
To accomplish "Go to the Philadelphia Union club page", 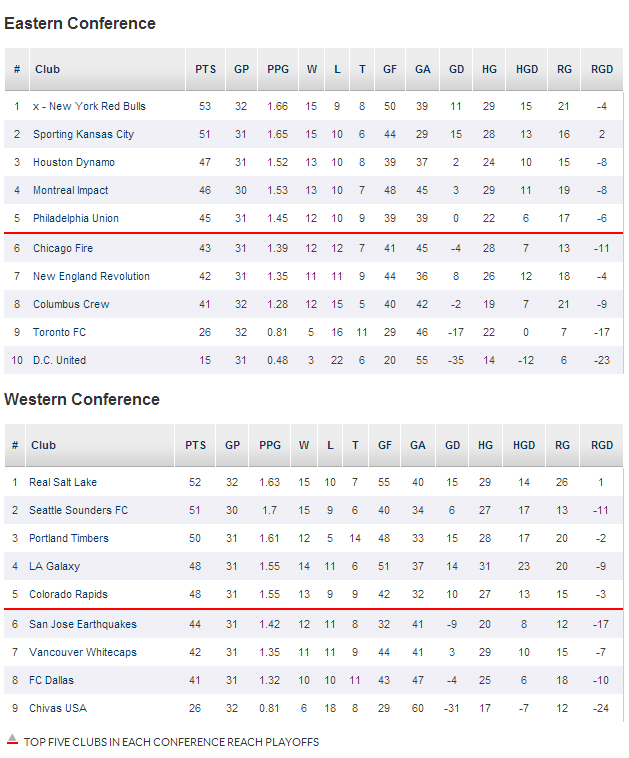I will [76, 218].
